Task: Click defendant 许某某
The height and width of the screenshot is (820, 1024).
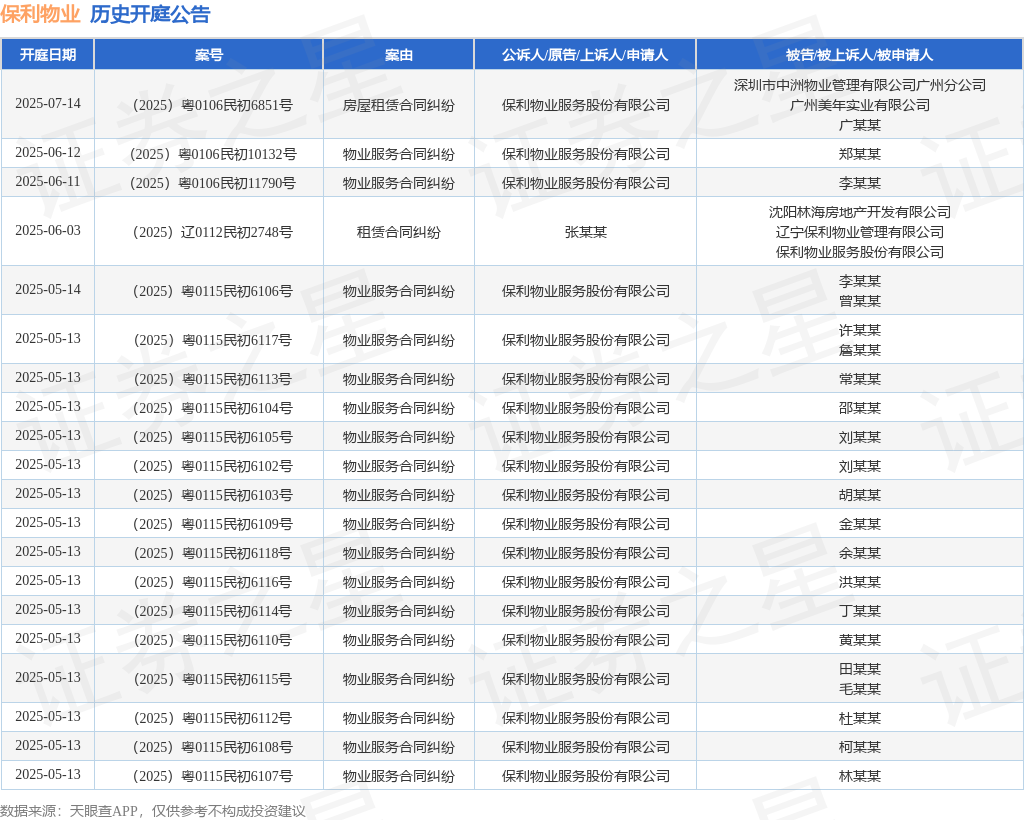Action: [859, 330]
